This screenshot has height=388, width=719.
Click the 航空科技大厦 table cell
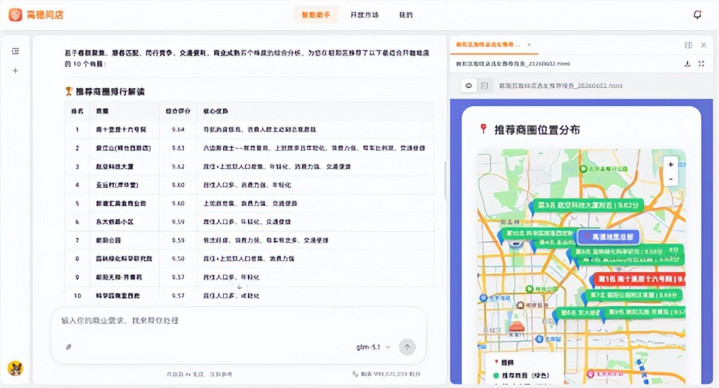(x=115, y=166)
